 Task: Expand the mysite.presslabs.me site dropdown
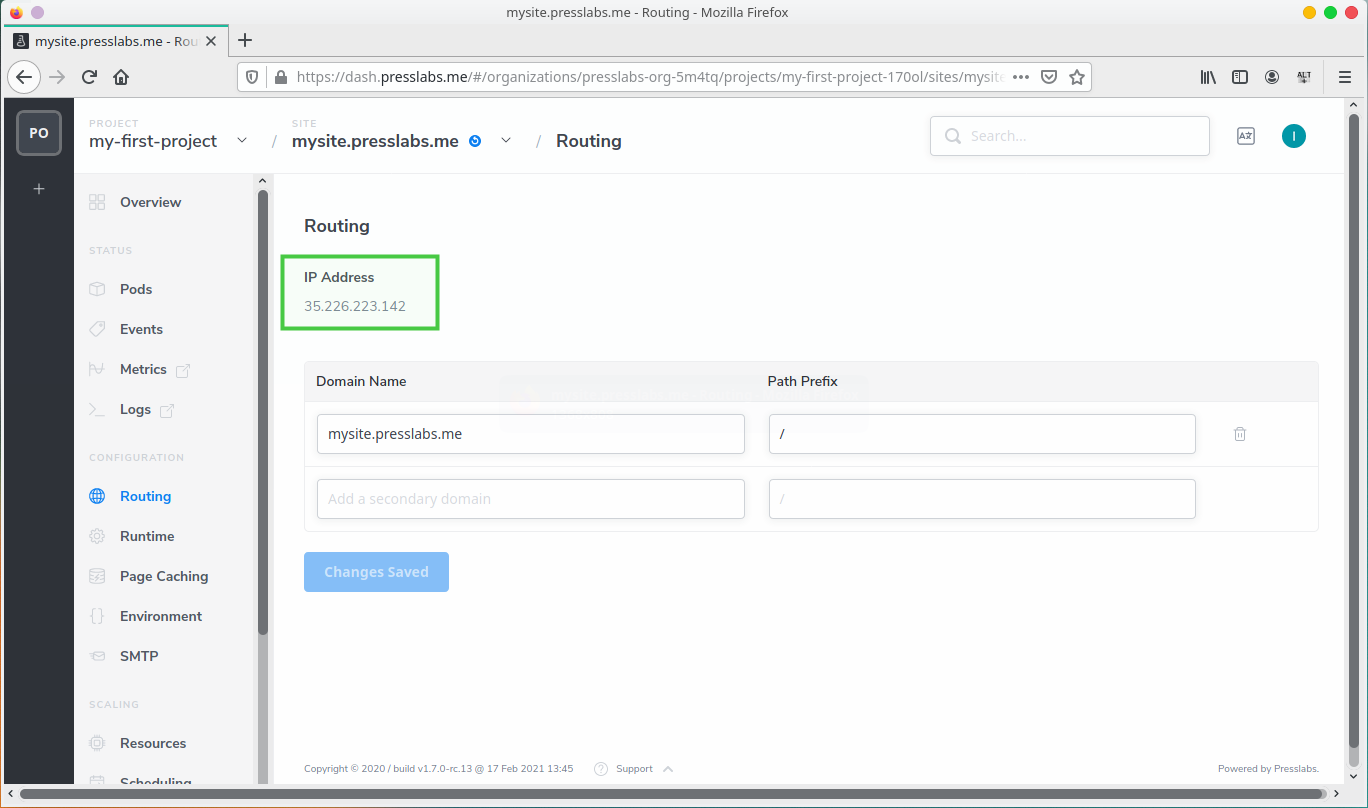[506, 141]
